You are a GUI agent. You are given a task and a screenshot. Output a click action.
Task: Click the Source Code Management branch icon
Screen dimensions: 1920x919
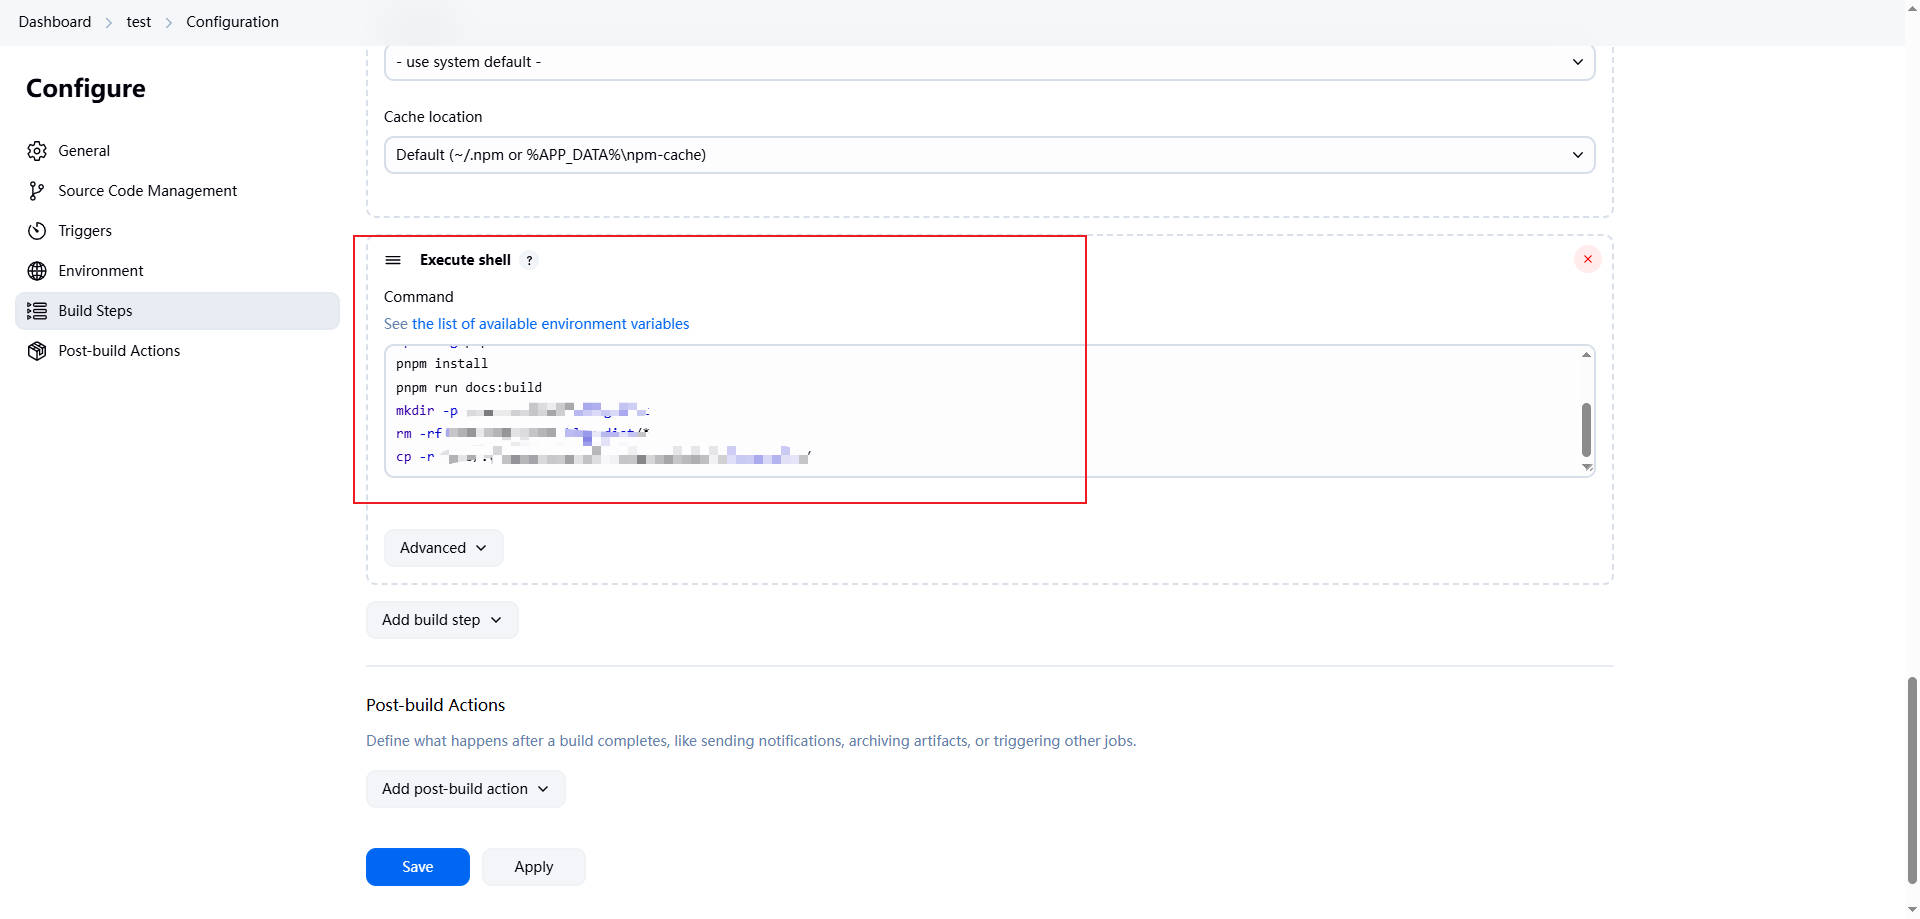tap(37, 191)
